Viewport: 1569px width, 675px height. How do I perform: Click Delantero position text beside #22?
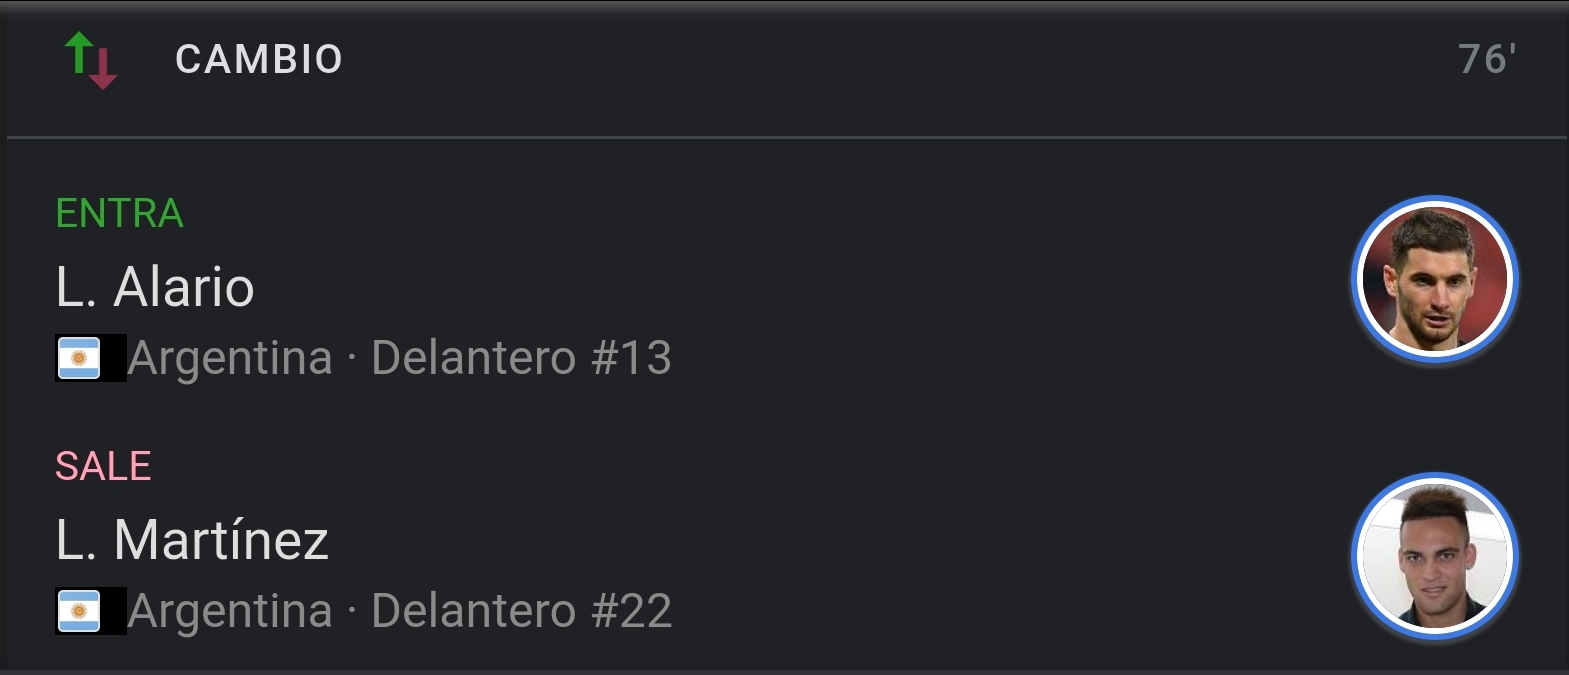(x=473, y=611)
